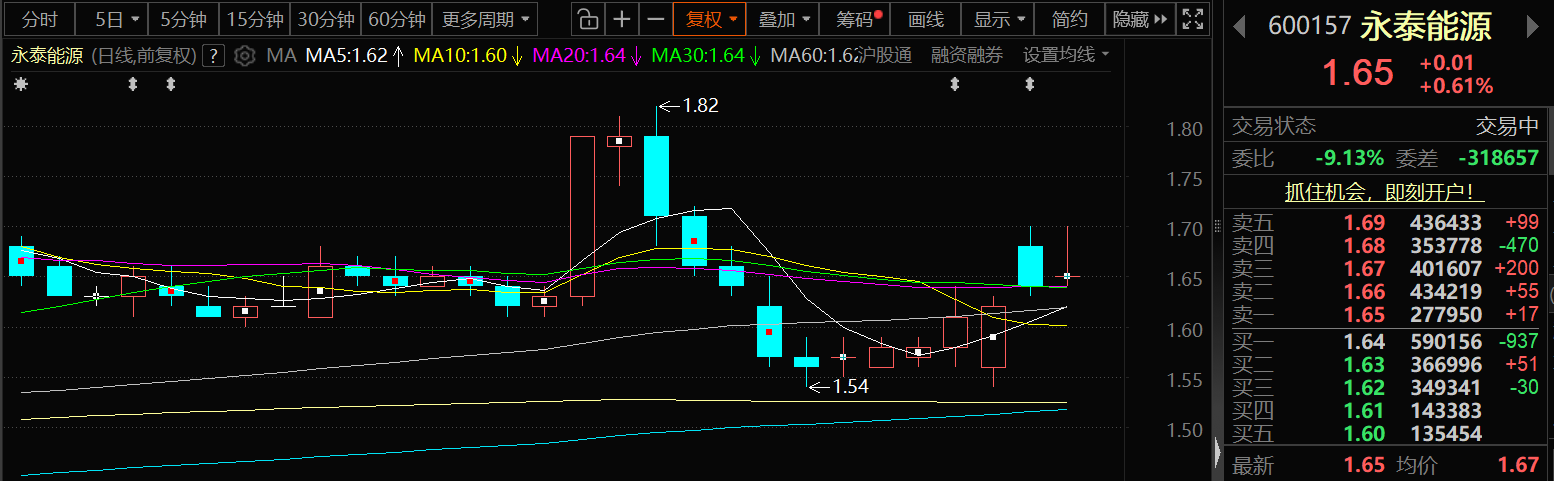This screenshot has width=1554, height=481.
Task: Enter fullscreen with expand arrows icon
Action: tap(1192, 19)
